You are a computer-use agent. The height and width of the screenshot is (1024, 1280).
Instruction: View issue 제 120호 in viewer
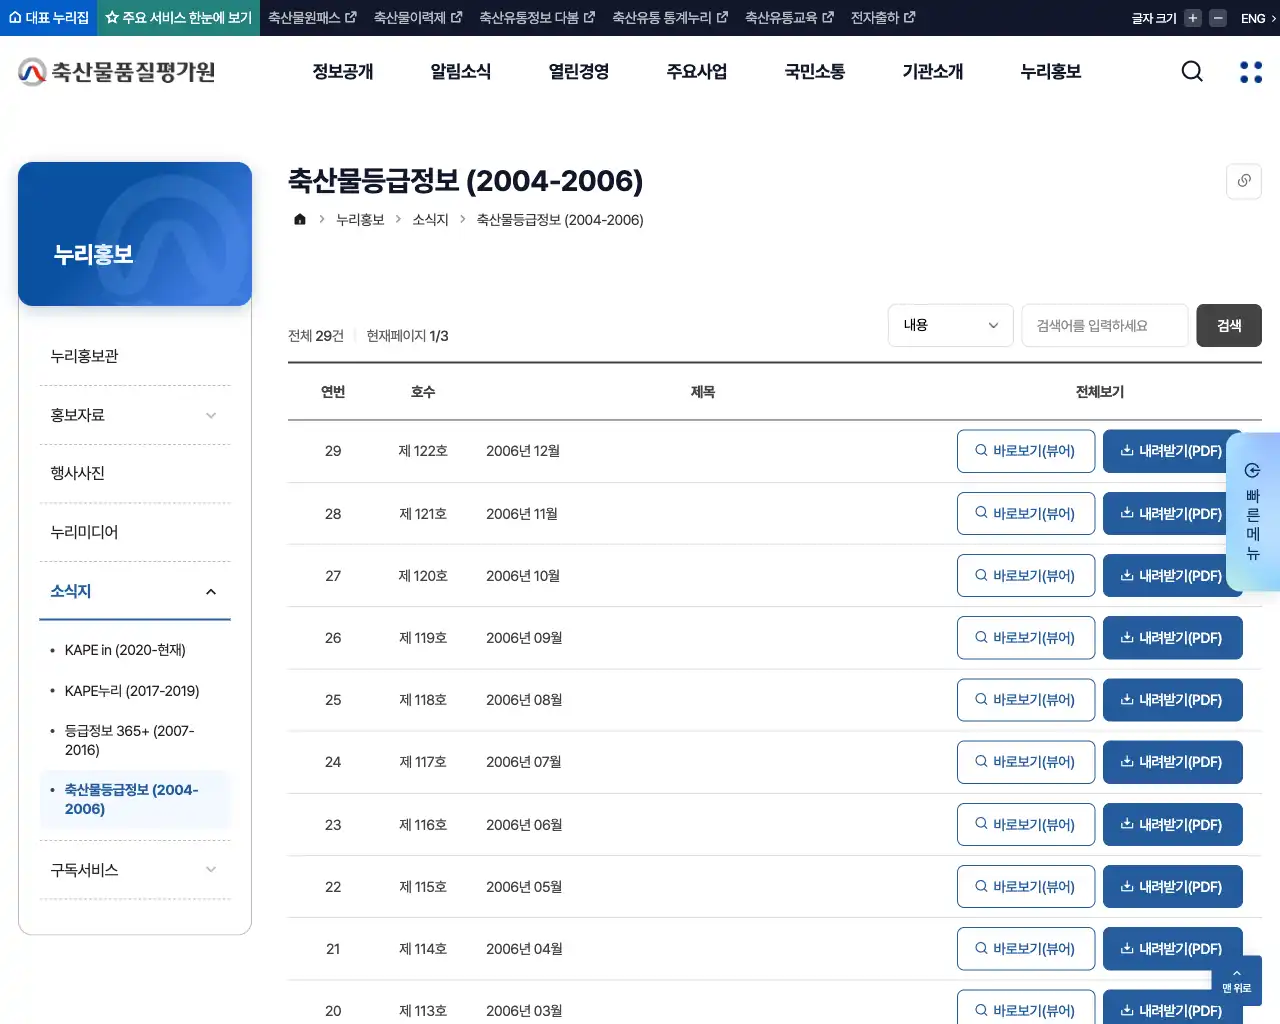pos(1026,575)
